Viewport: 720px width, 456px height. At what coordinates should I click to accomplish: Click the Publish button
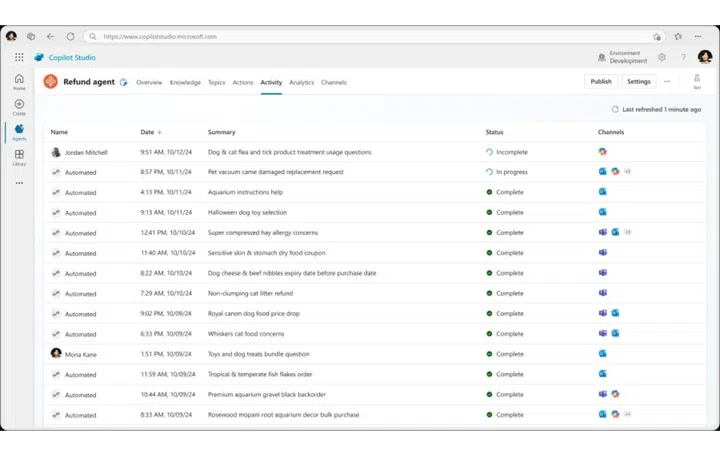[x=601, y=82]
